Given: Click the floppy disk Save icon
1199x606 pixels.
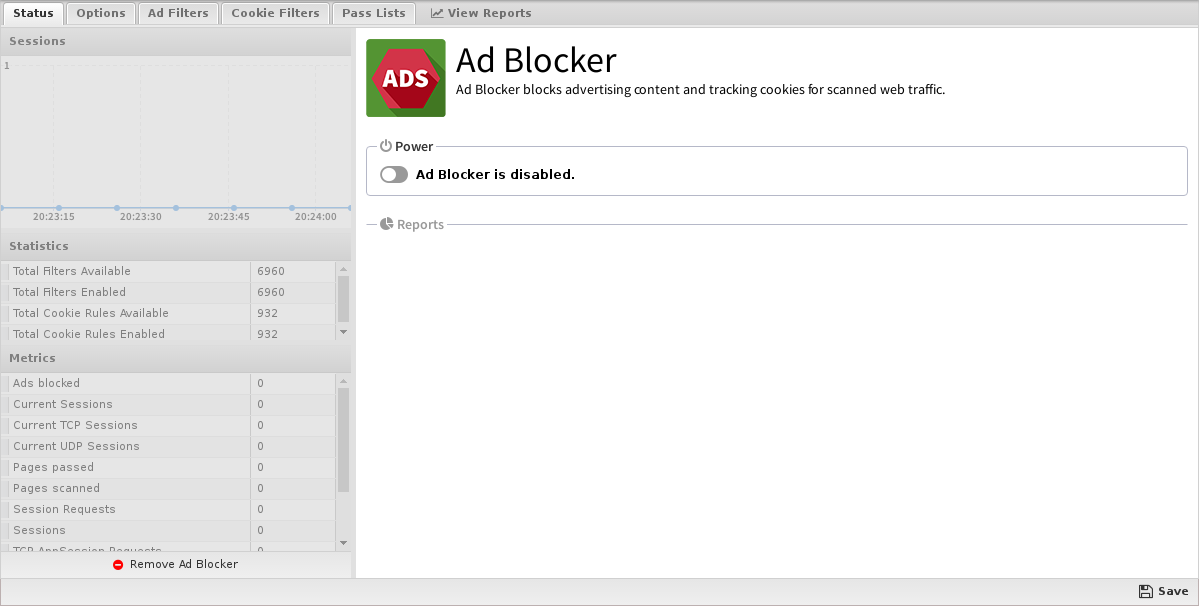Looking at the screenshot, I should tap(1145, 591).
